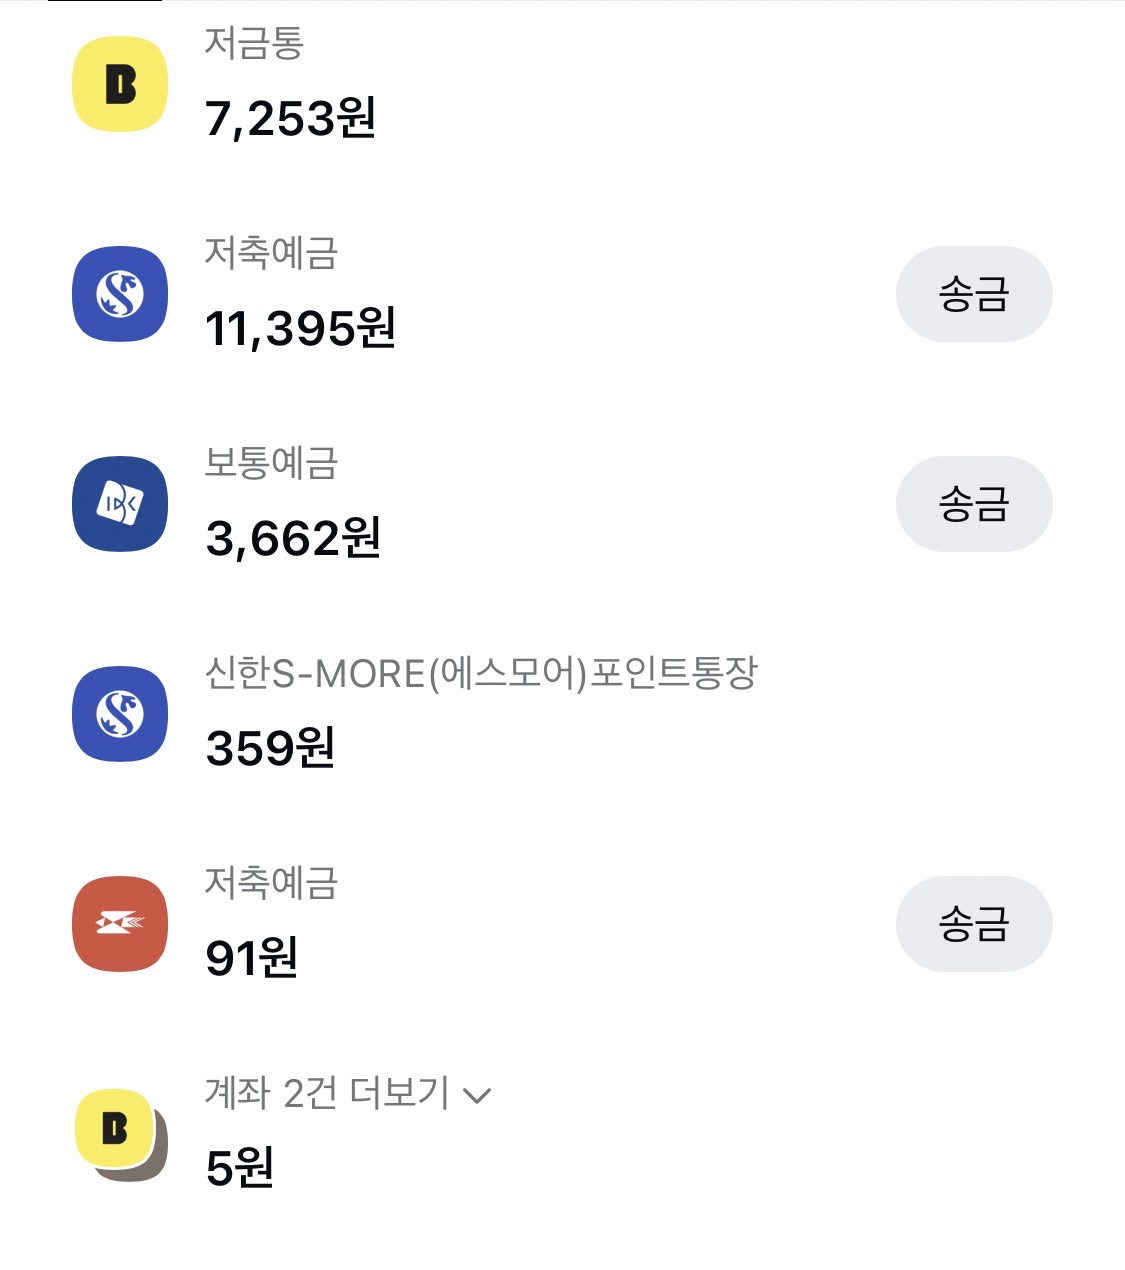Tap the Shinhan icon beside 11,395원
1125x1270 pixels.
coord(120,294)
